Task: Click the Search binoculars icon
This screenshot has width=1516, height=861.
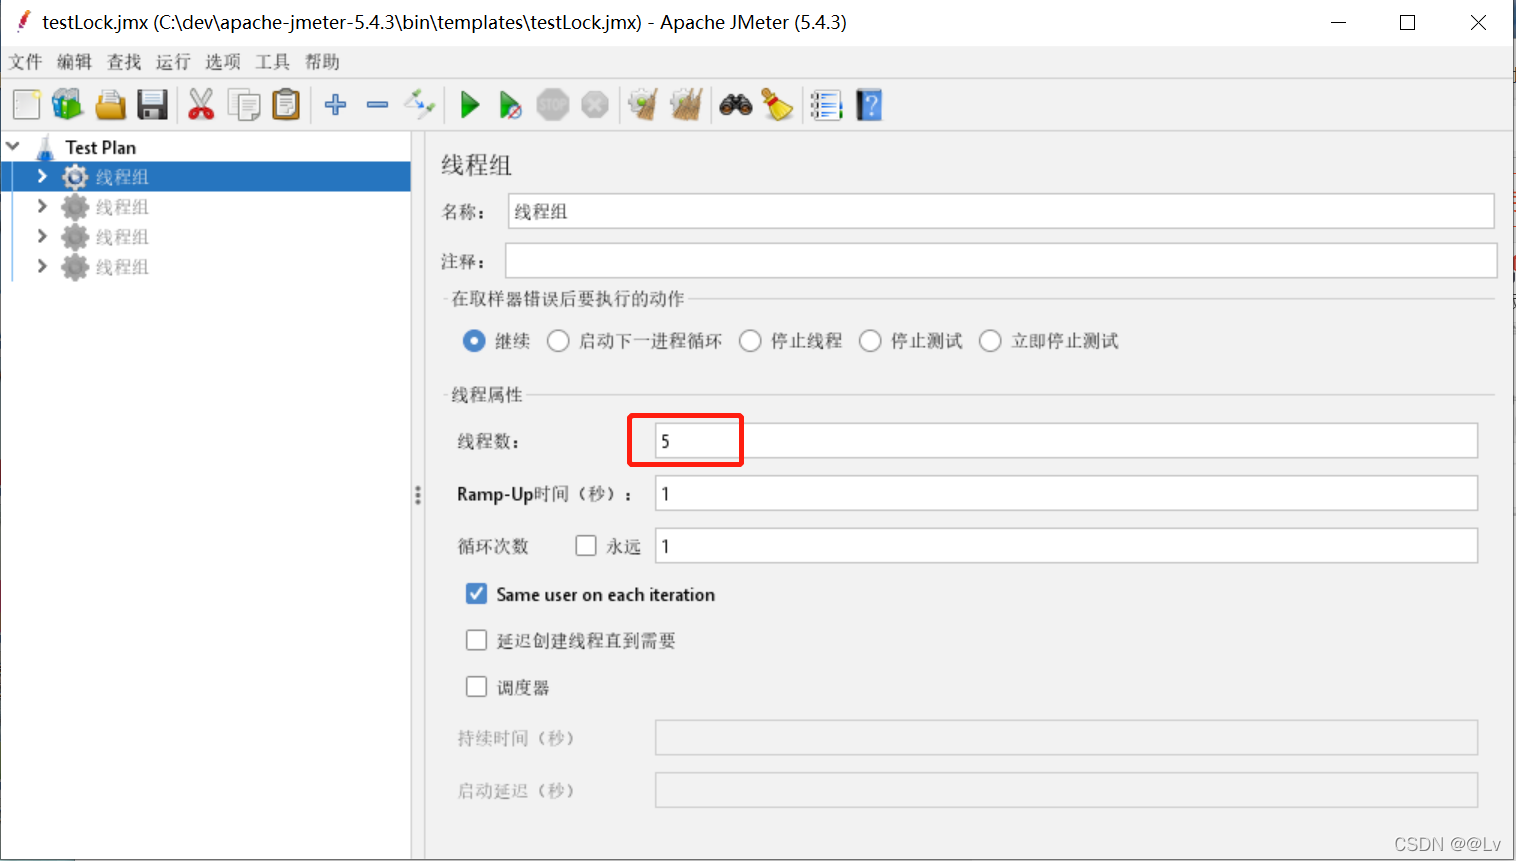Action: pyautogui.click(x=736, y=104)
